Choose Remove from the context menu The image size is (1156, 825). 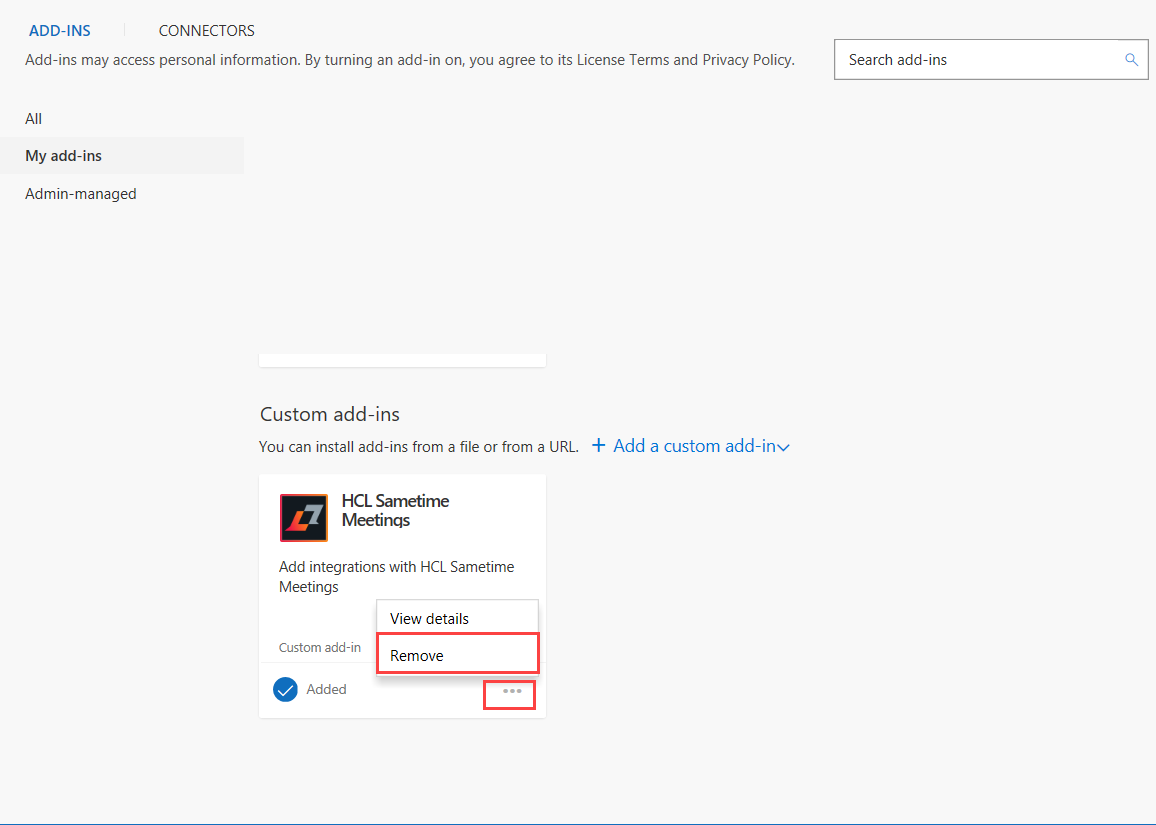tap(458, 655)
